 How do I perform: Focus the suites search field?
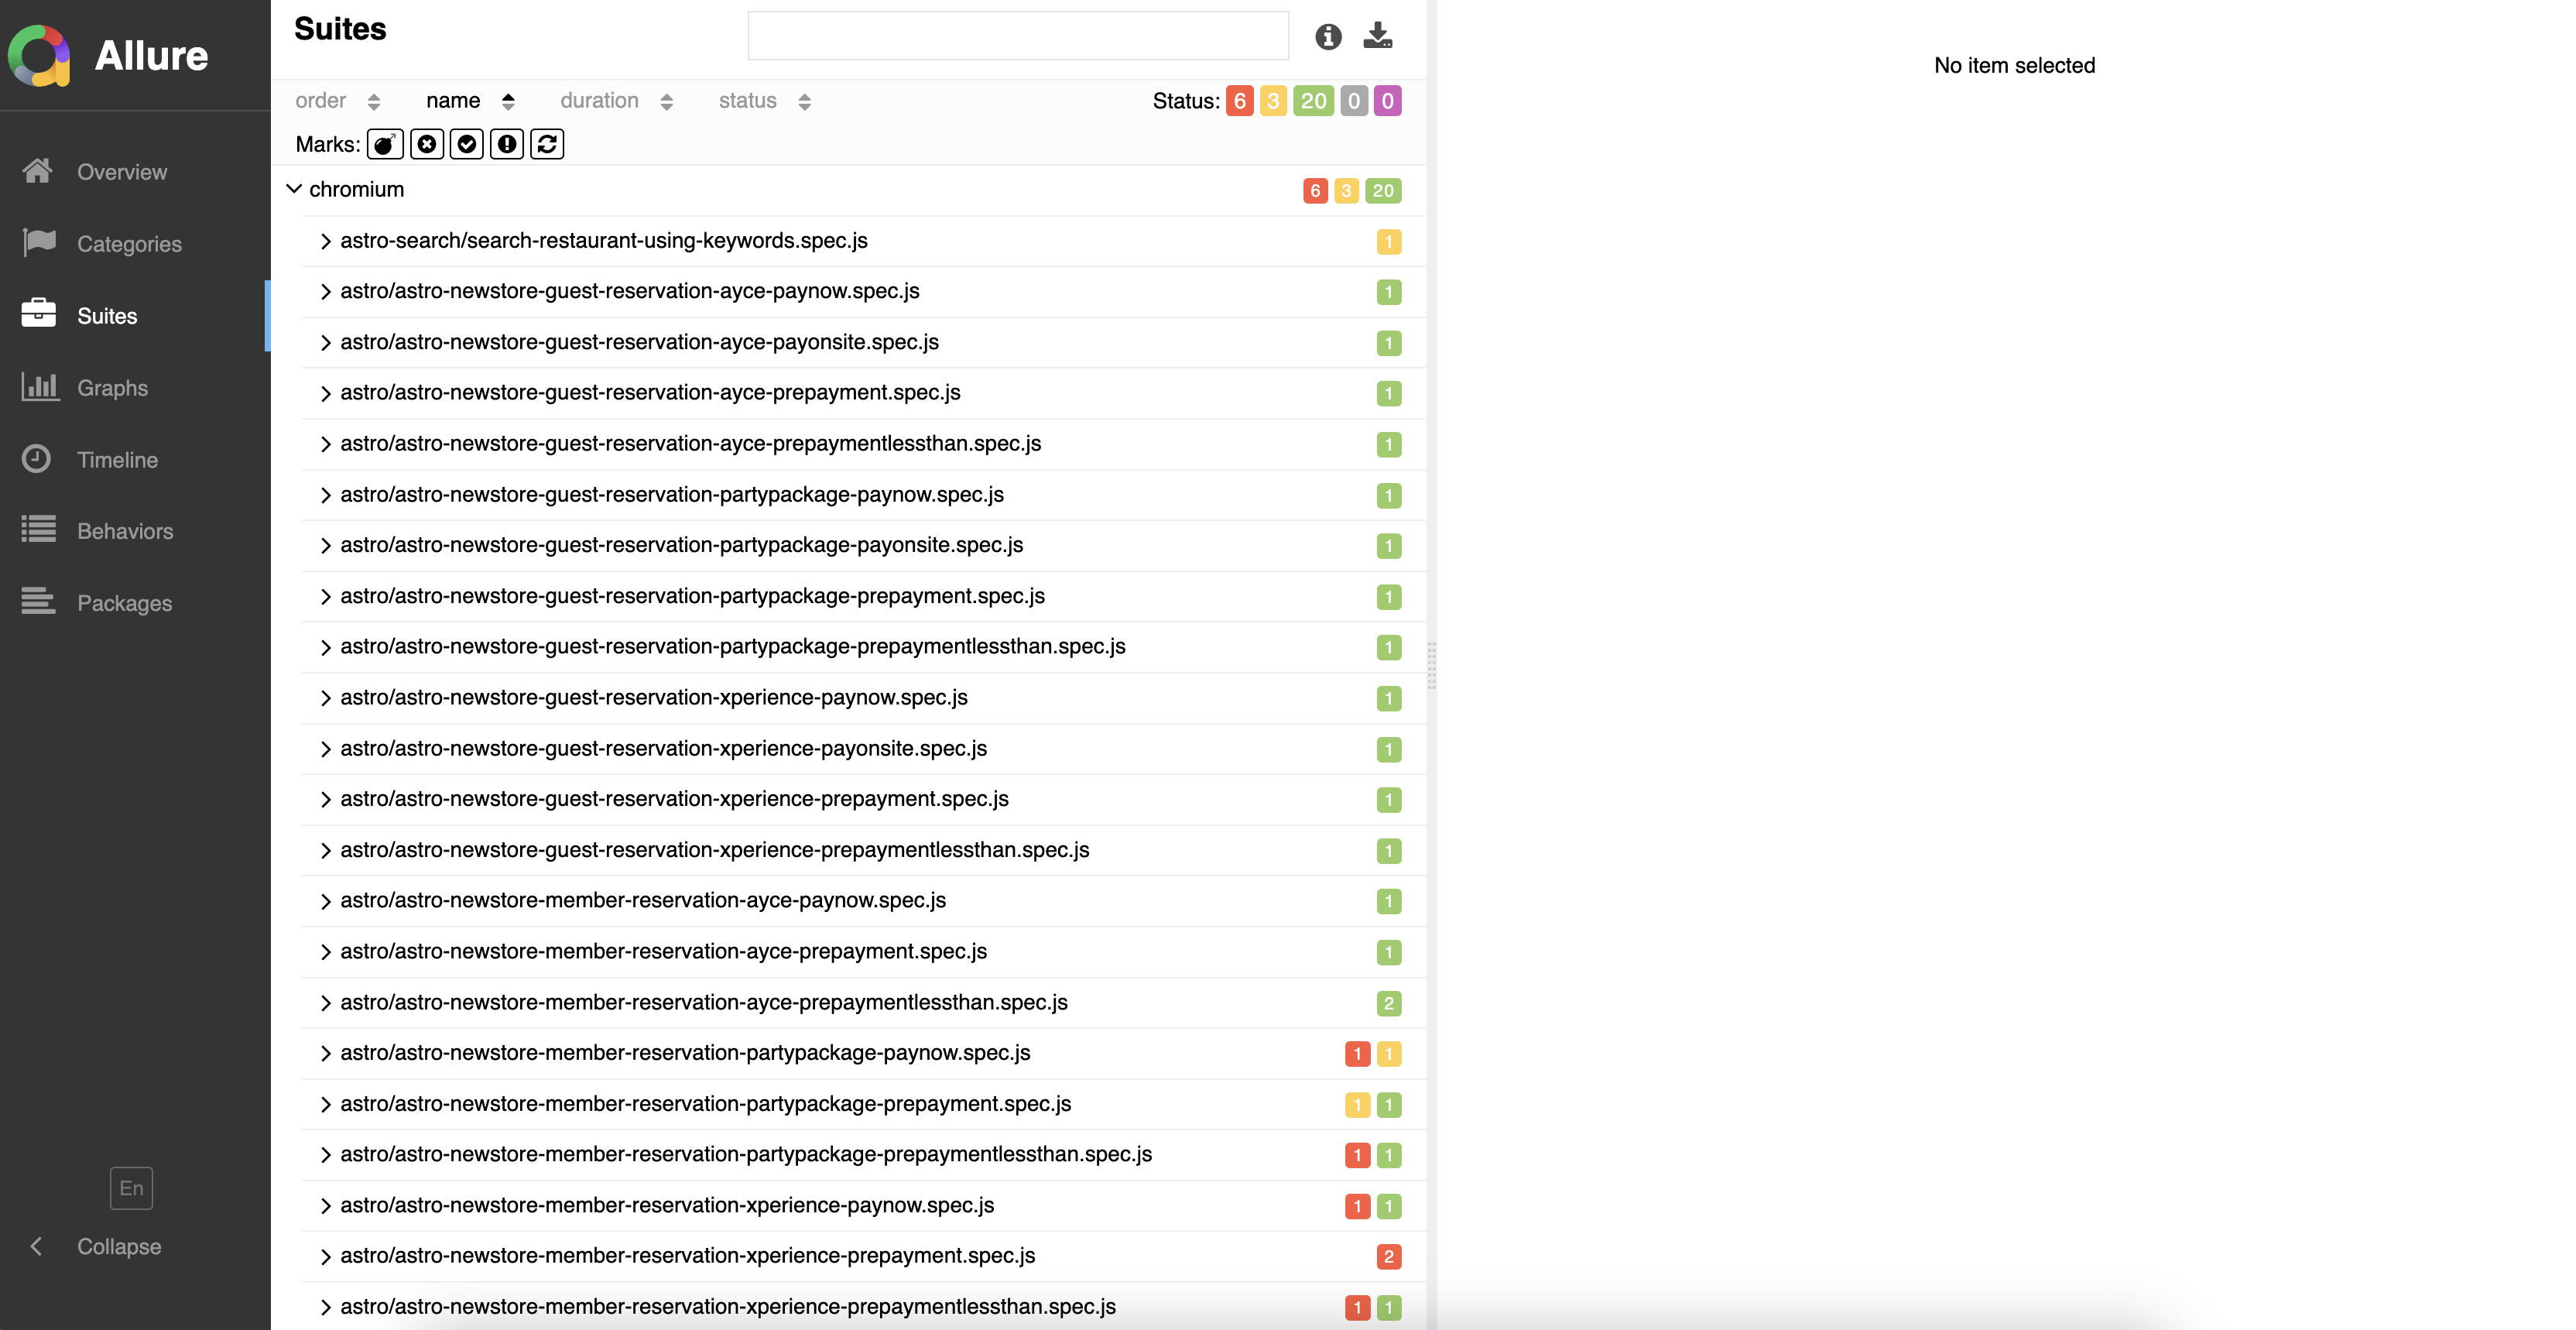pyautogui.click(x=1018, y=37)
